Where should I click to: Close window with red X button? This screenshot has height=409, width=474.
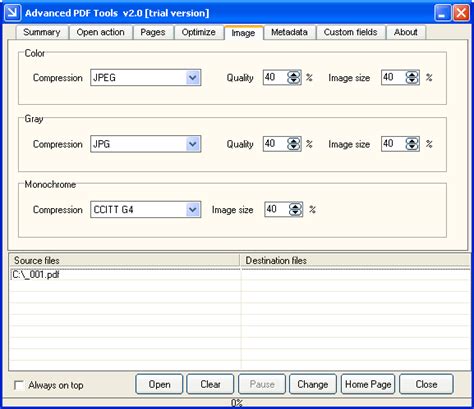[x=461, y=13]
